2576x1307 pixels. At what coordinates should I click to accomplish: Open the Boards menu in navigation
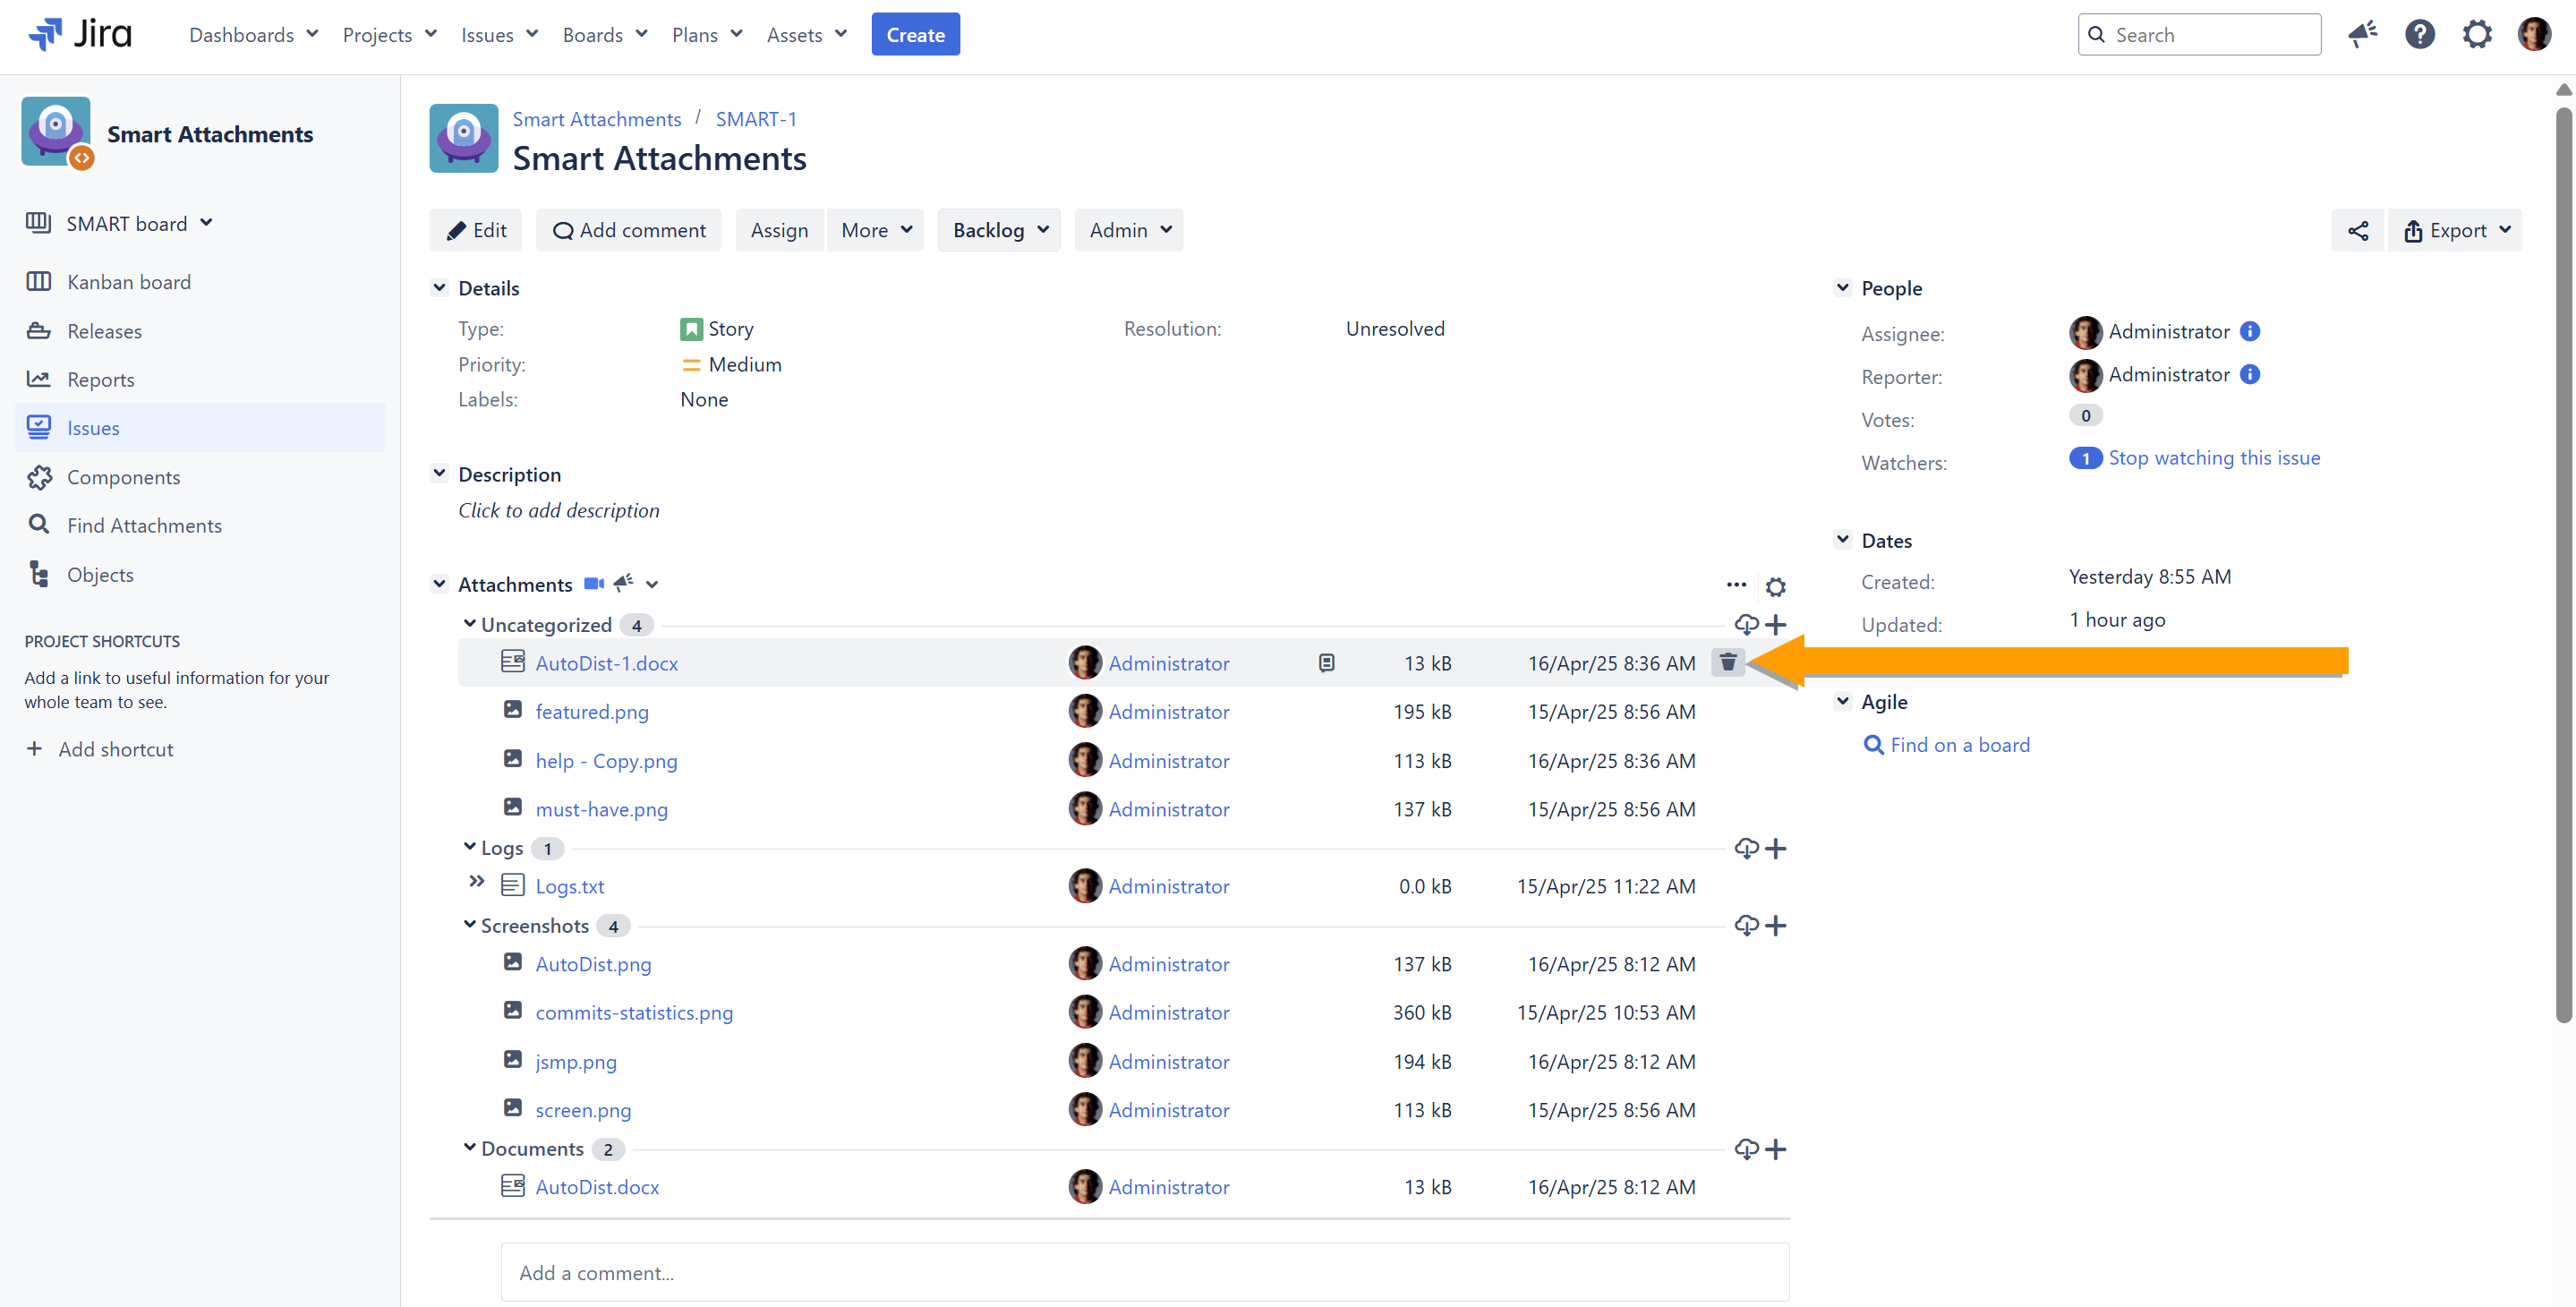pyautogui.click(x=604, y=35)
